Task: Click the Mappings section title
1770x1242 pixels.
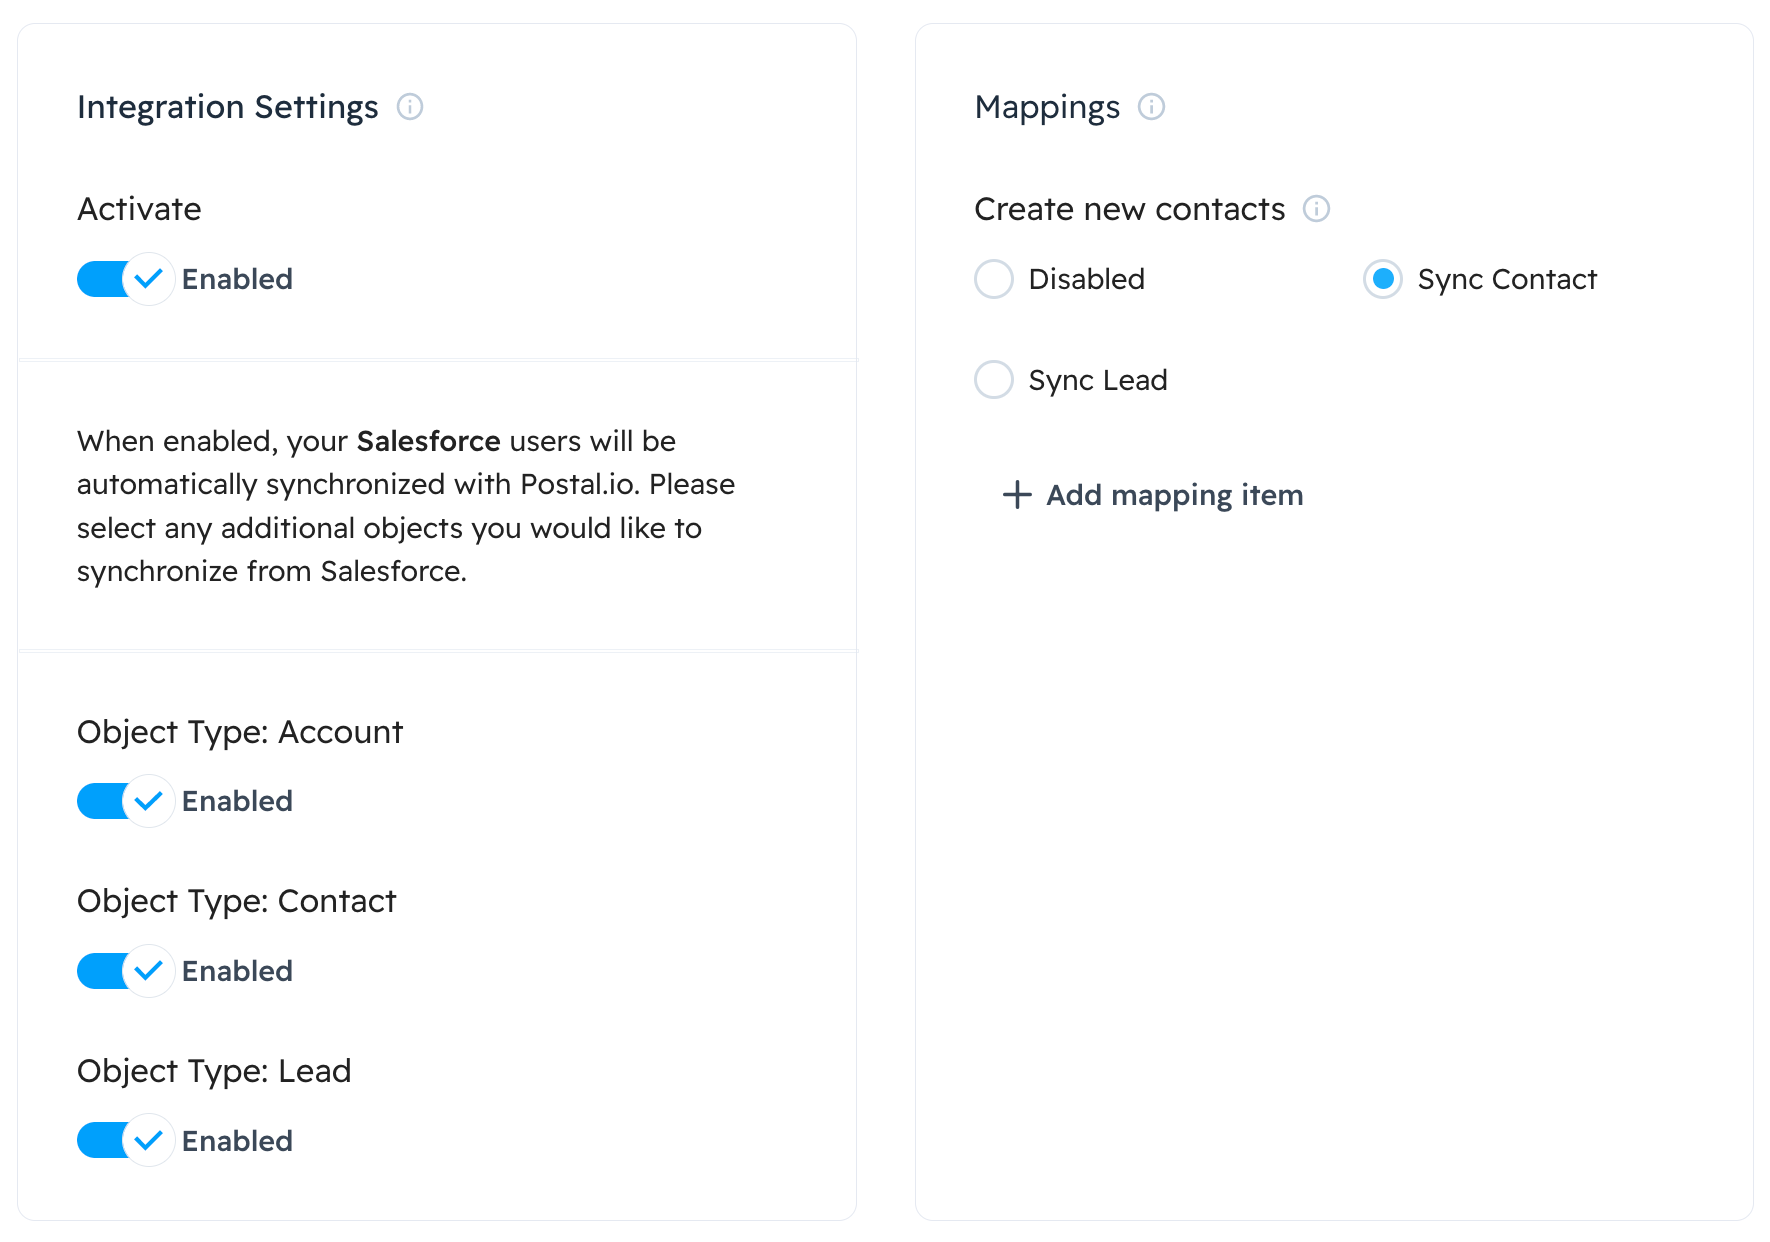Action: tap(1047, 107)
